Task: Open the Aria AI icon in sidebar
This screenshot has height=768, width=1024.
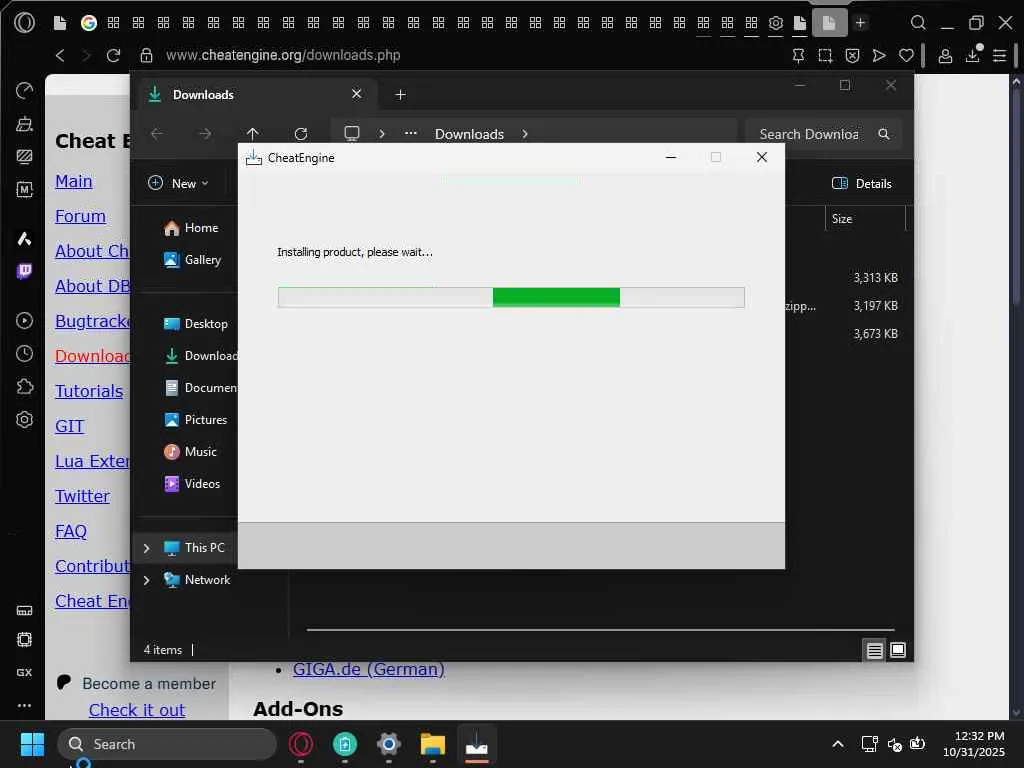Action: [24, 239]
